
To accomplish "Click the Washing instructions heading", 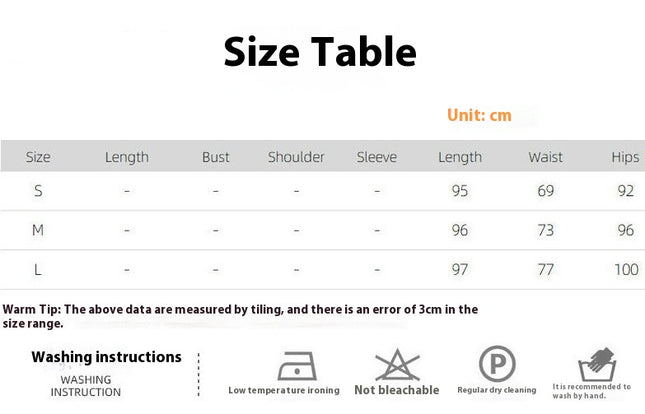I will tap(107, 357).
